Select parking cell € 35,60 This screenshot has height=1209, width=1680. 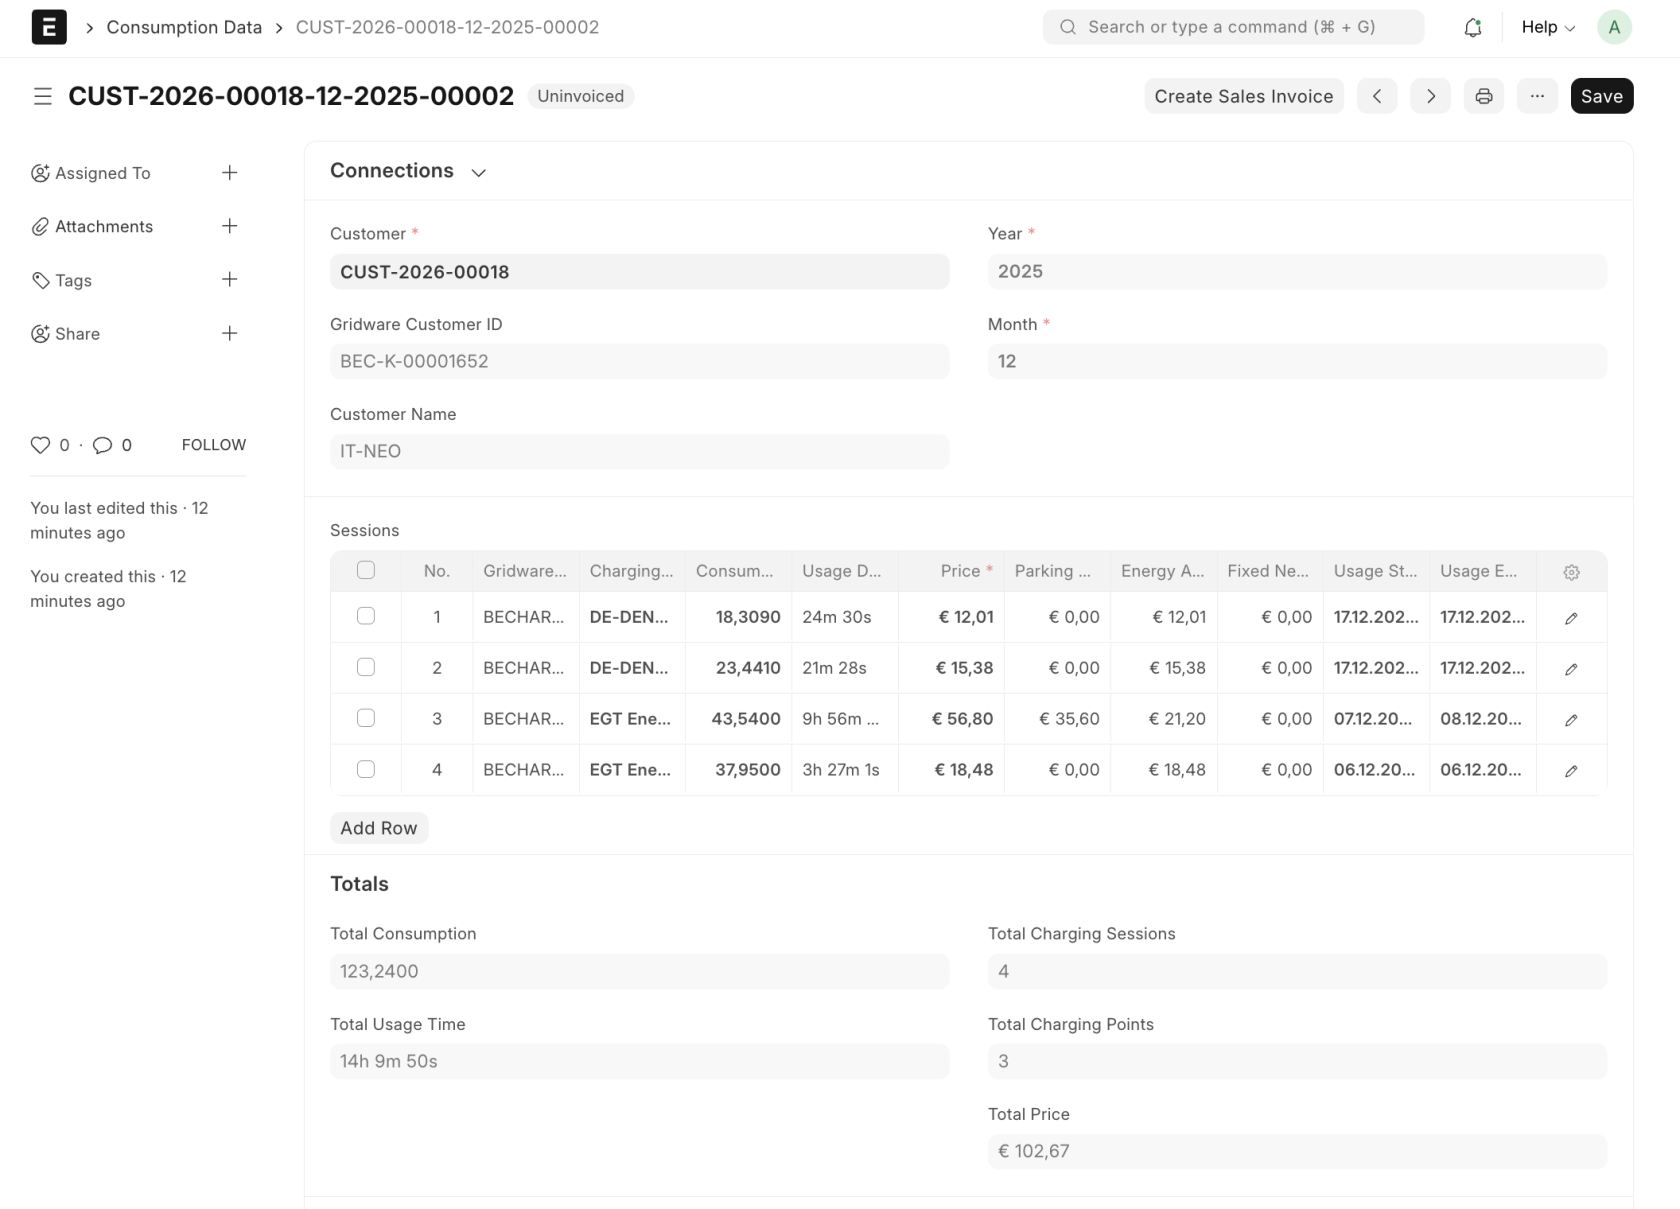click(1057, 719)
